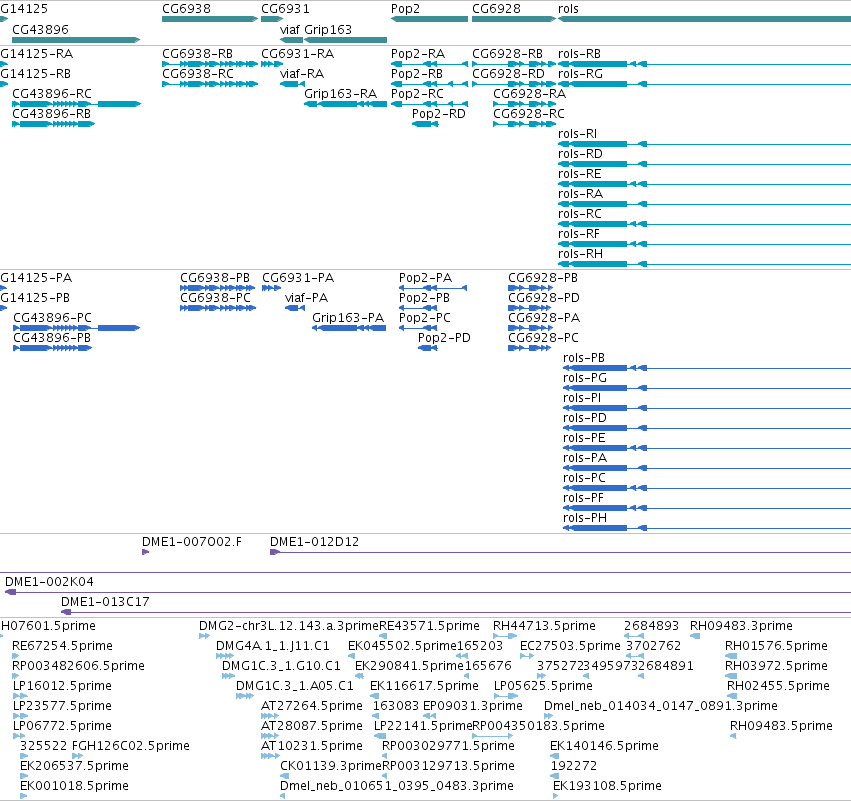Click the CG6928-PC protein label

tap(543, 338)
